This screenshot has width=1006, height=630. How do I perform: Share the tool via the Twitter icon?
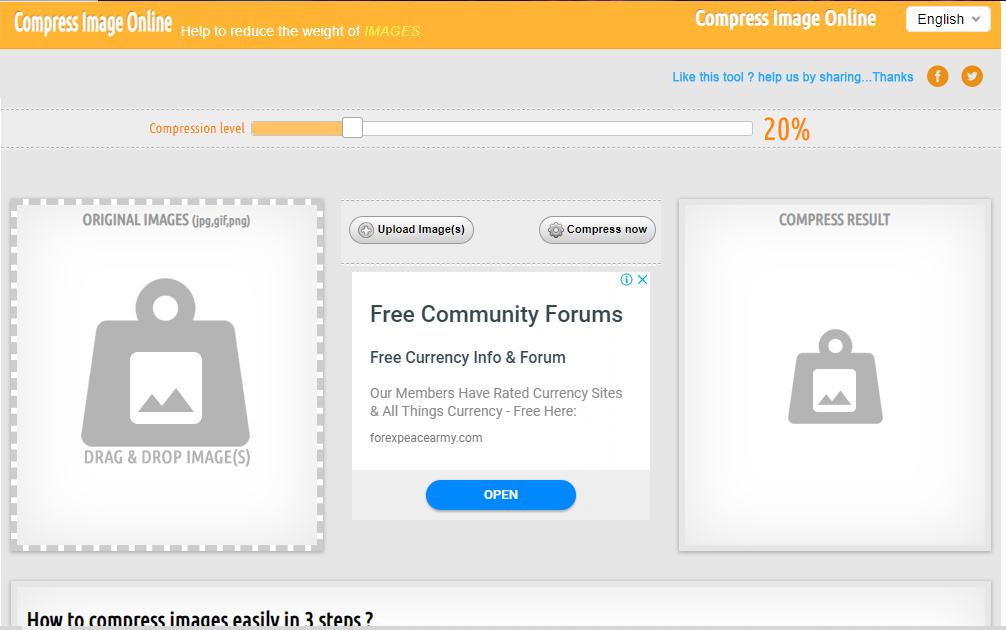pos(972,76)
